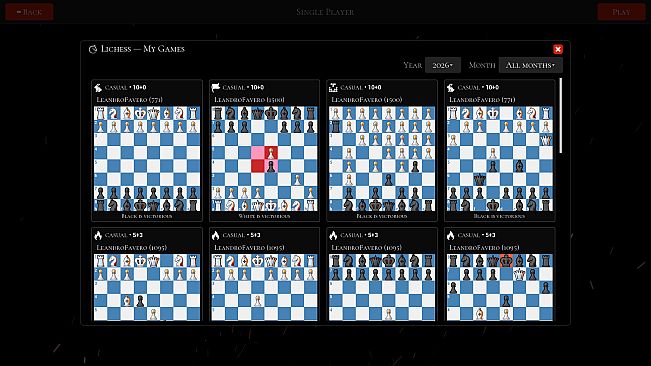Click the flag icon on LeandroFavero (1500) card
Image resolution: width=651 pixels, height=366 pixels.
click(215, 88)
